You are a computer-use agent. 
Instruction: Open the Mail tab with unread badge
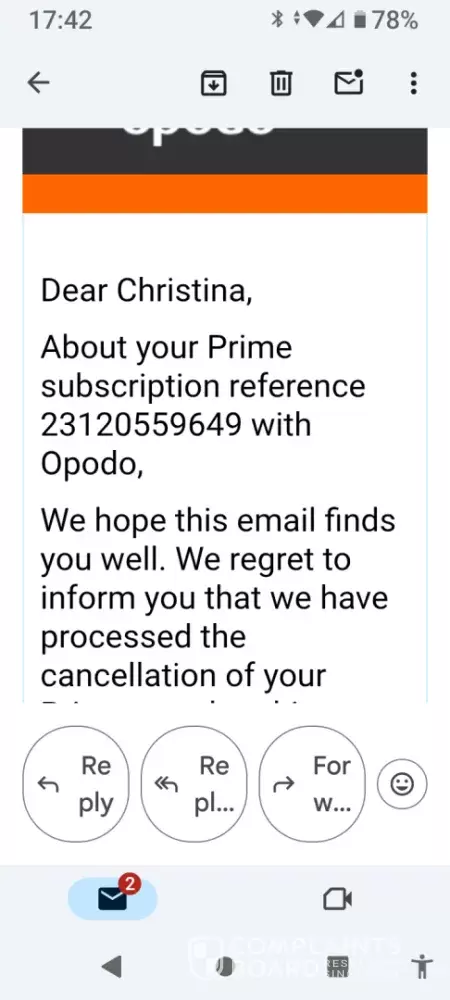(112, 899)
